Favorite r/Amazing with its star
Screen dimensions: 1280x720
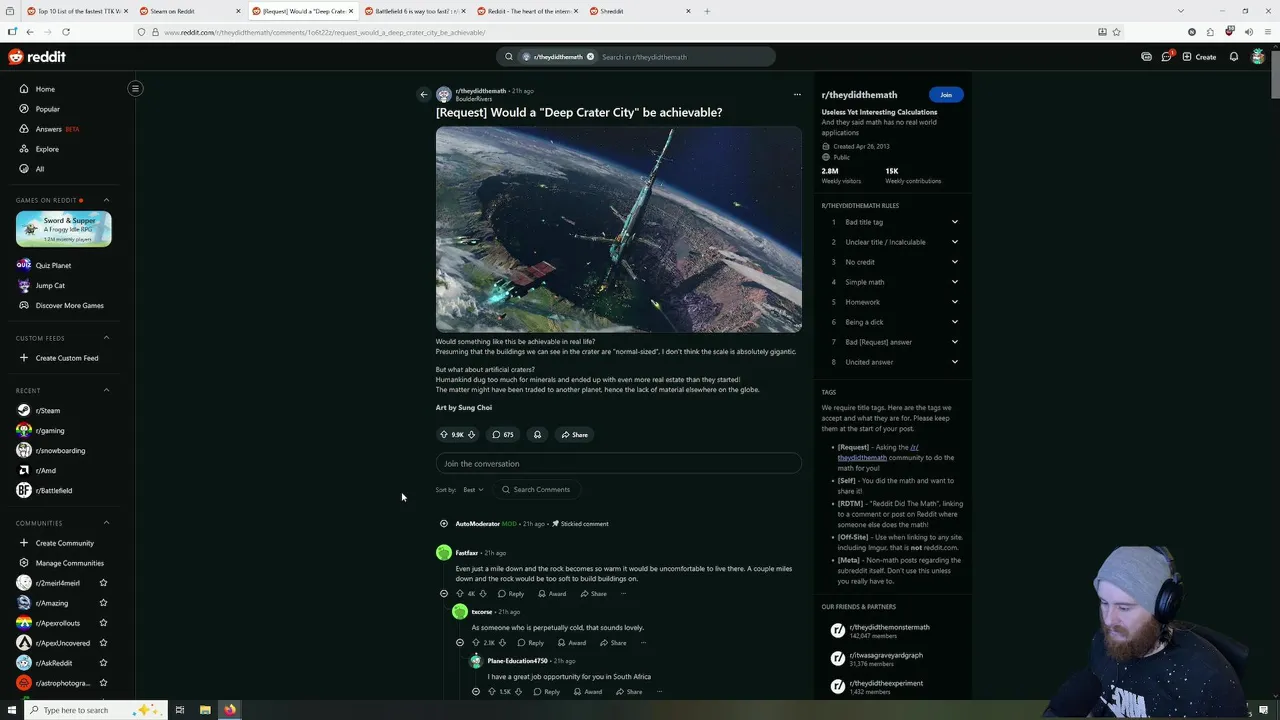tap(103, 603)
